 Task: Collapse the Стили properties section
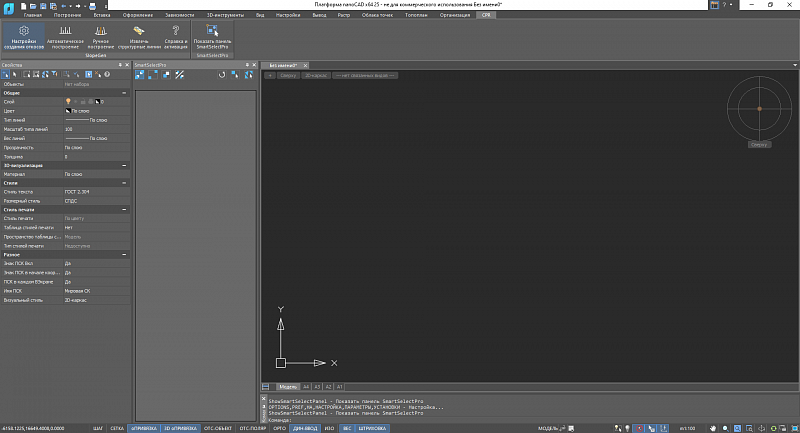pyautogui.click(x=124, y=183)
